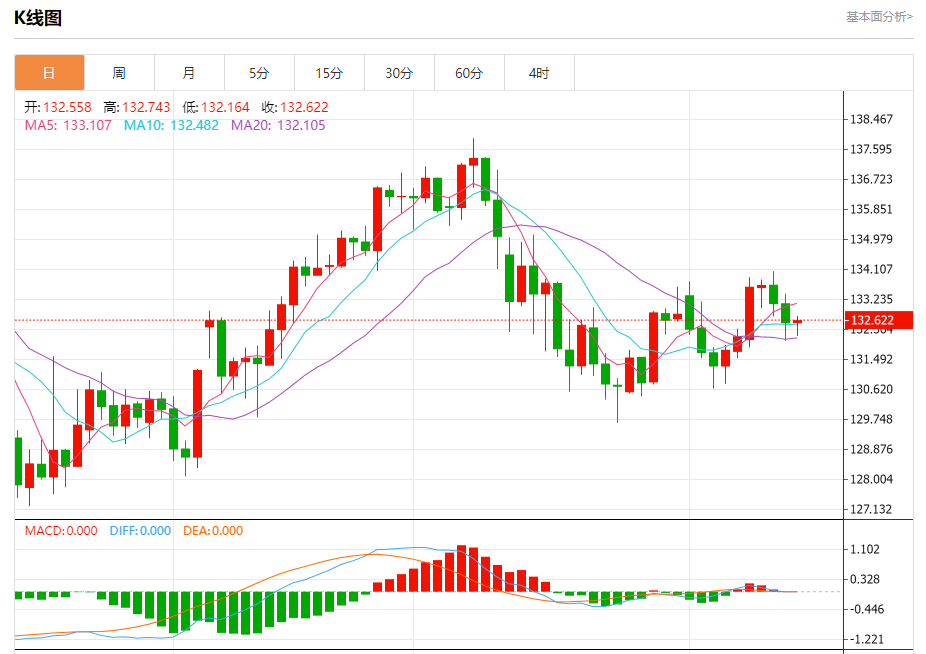Click the -0.446 MACD axis label
Screen dimensions: 926x654
click(865, 609)
